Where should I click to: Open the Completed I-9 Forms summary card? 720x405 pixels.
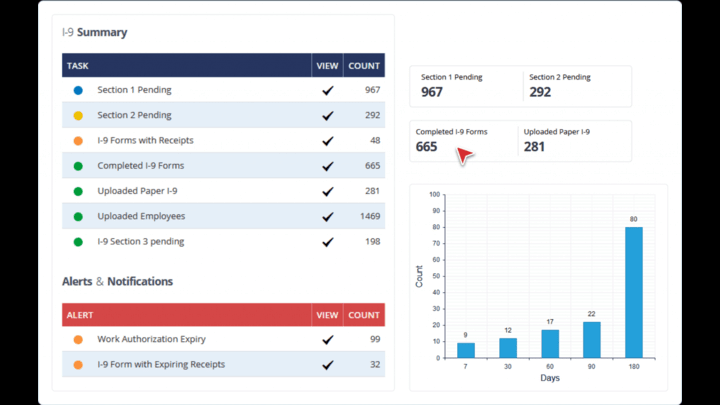(464, 140)
